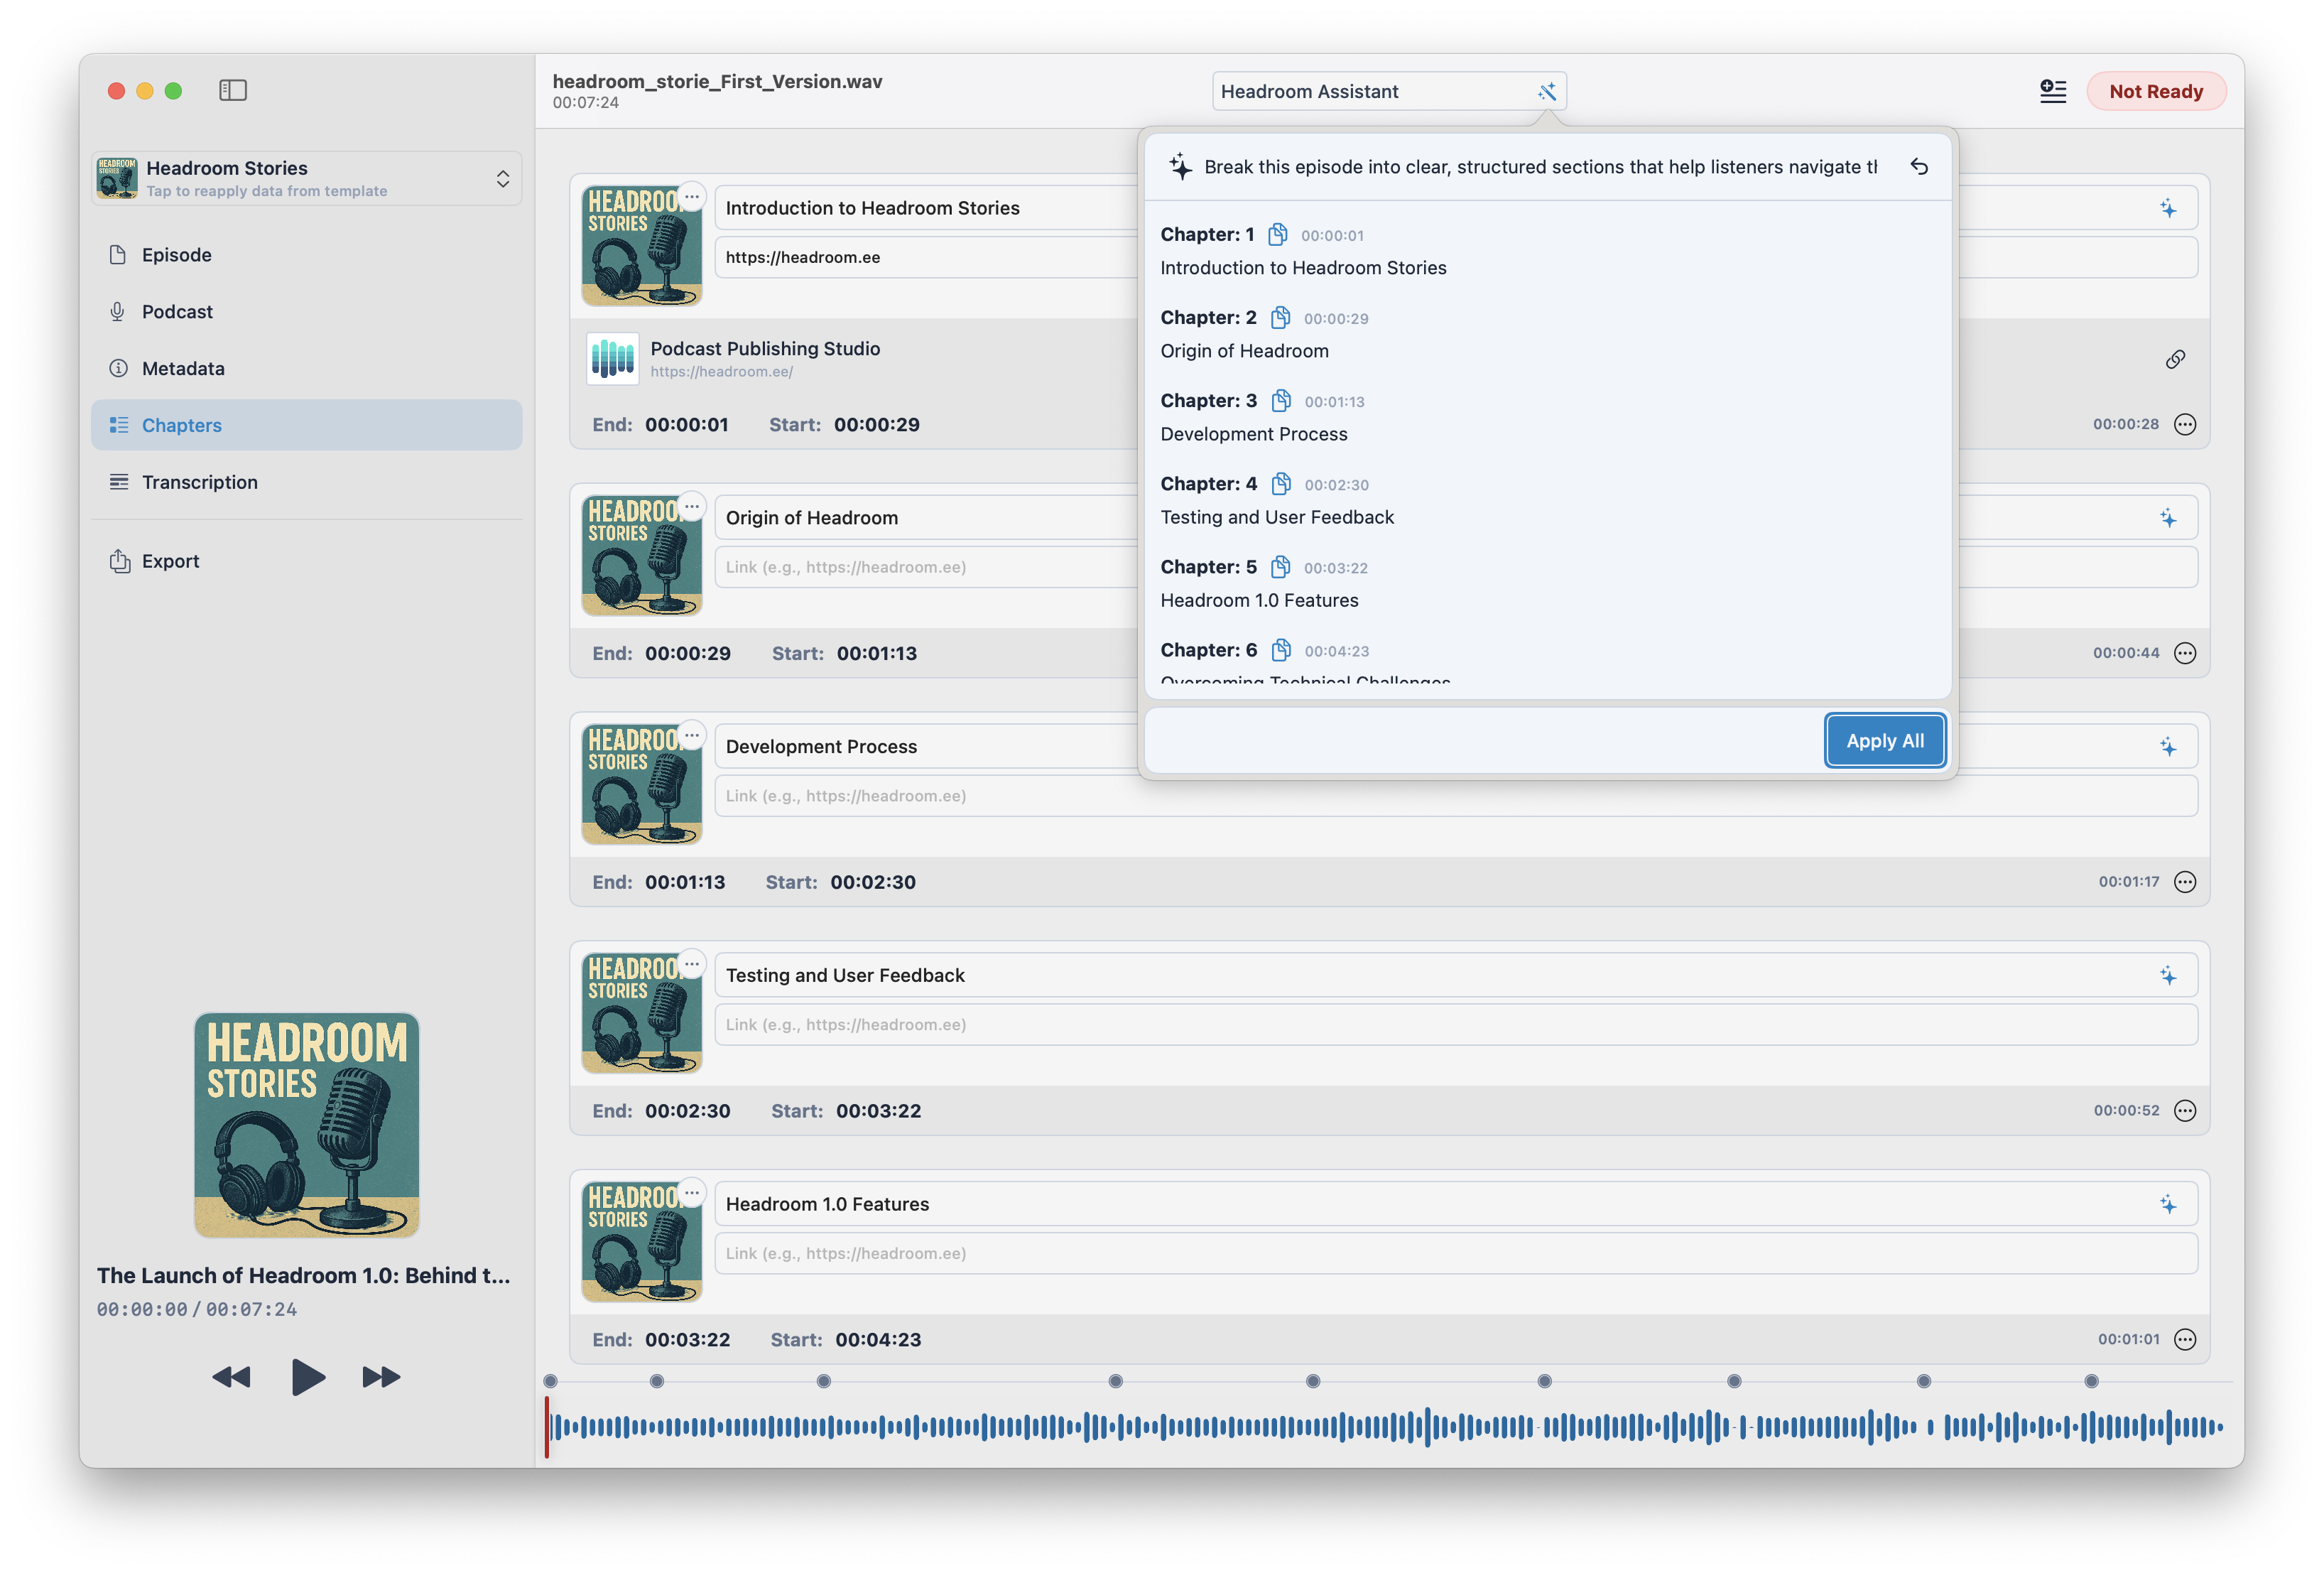This screenshot has height=1573, width=2324.
Task: Expand the Headroom Stories template dropdown
Action: coord(502,179)
